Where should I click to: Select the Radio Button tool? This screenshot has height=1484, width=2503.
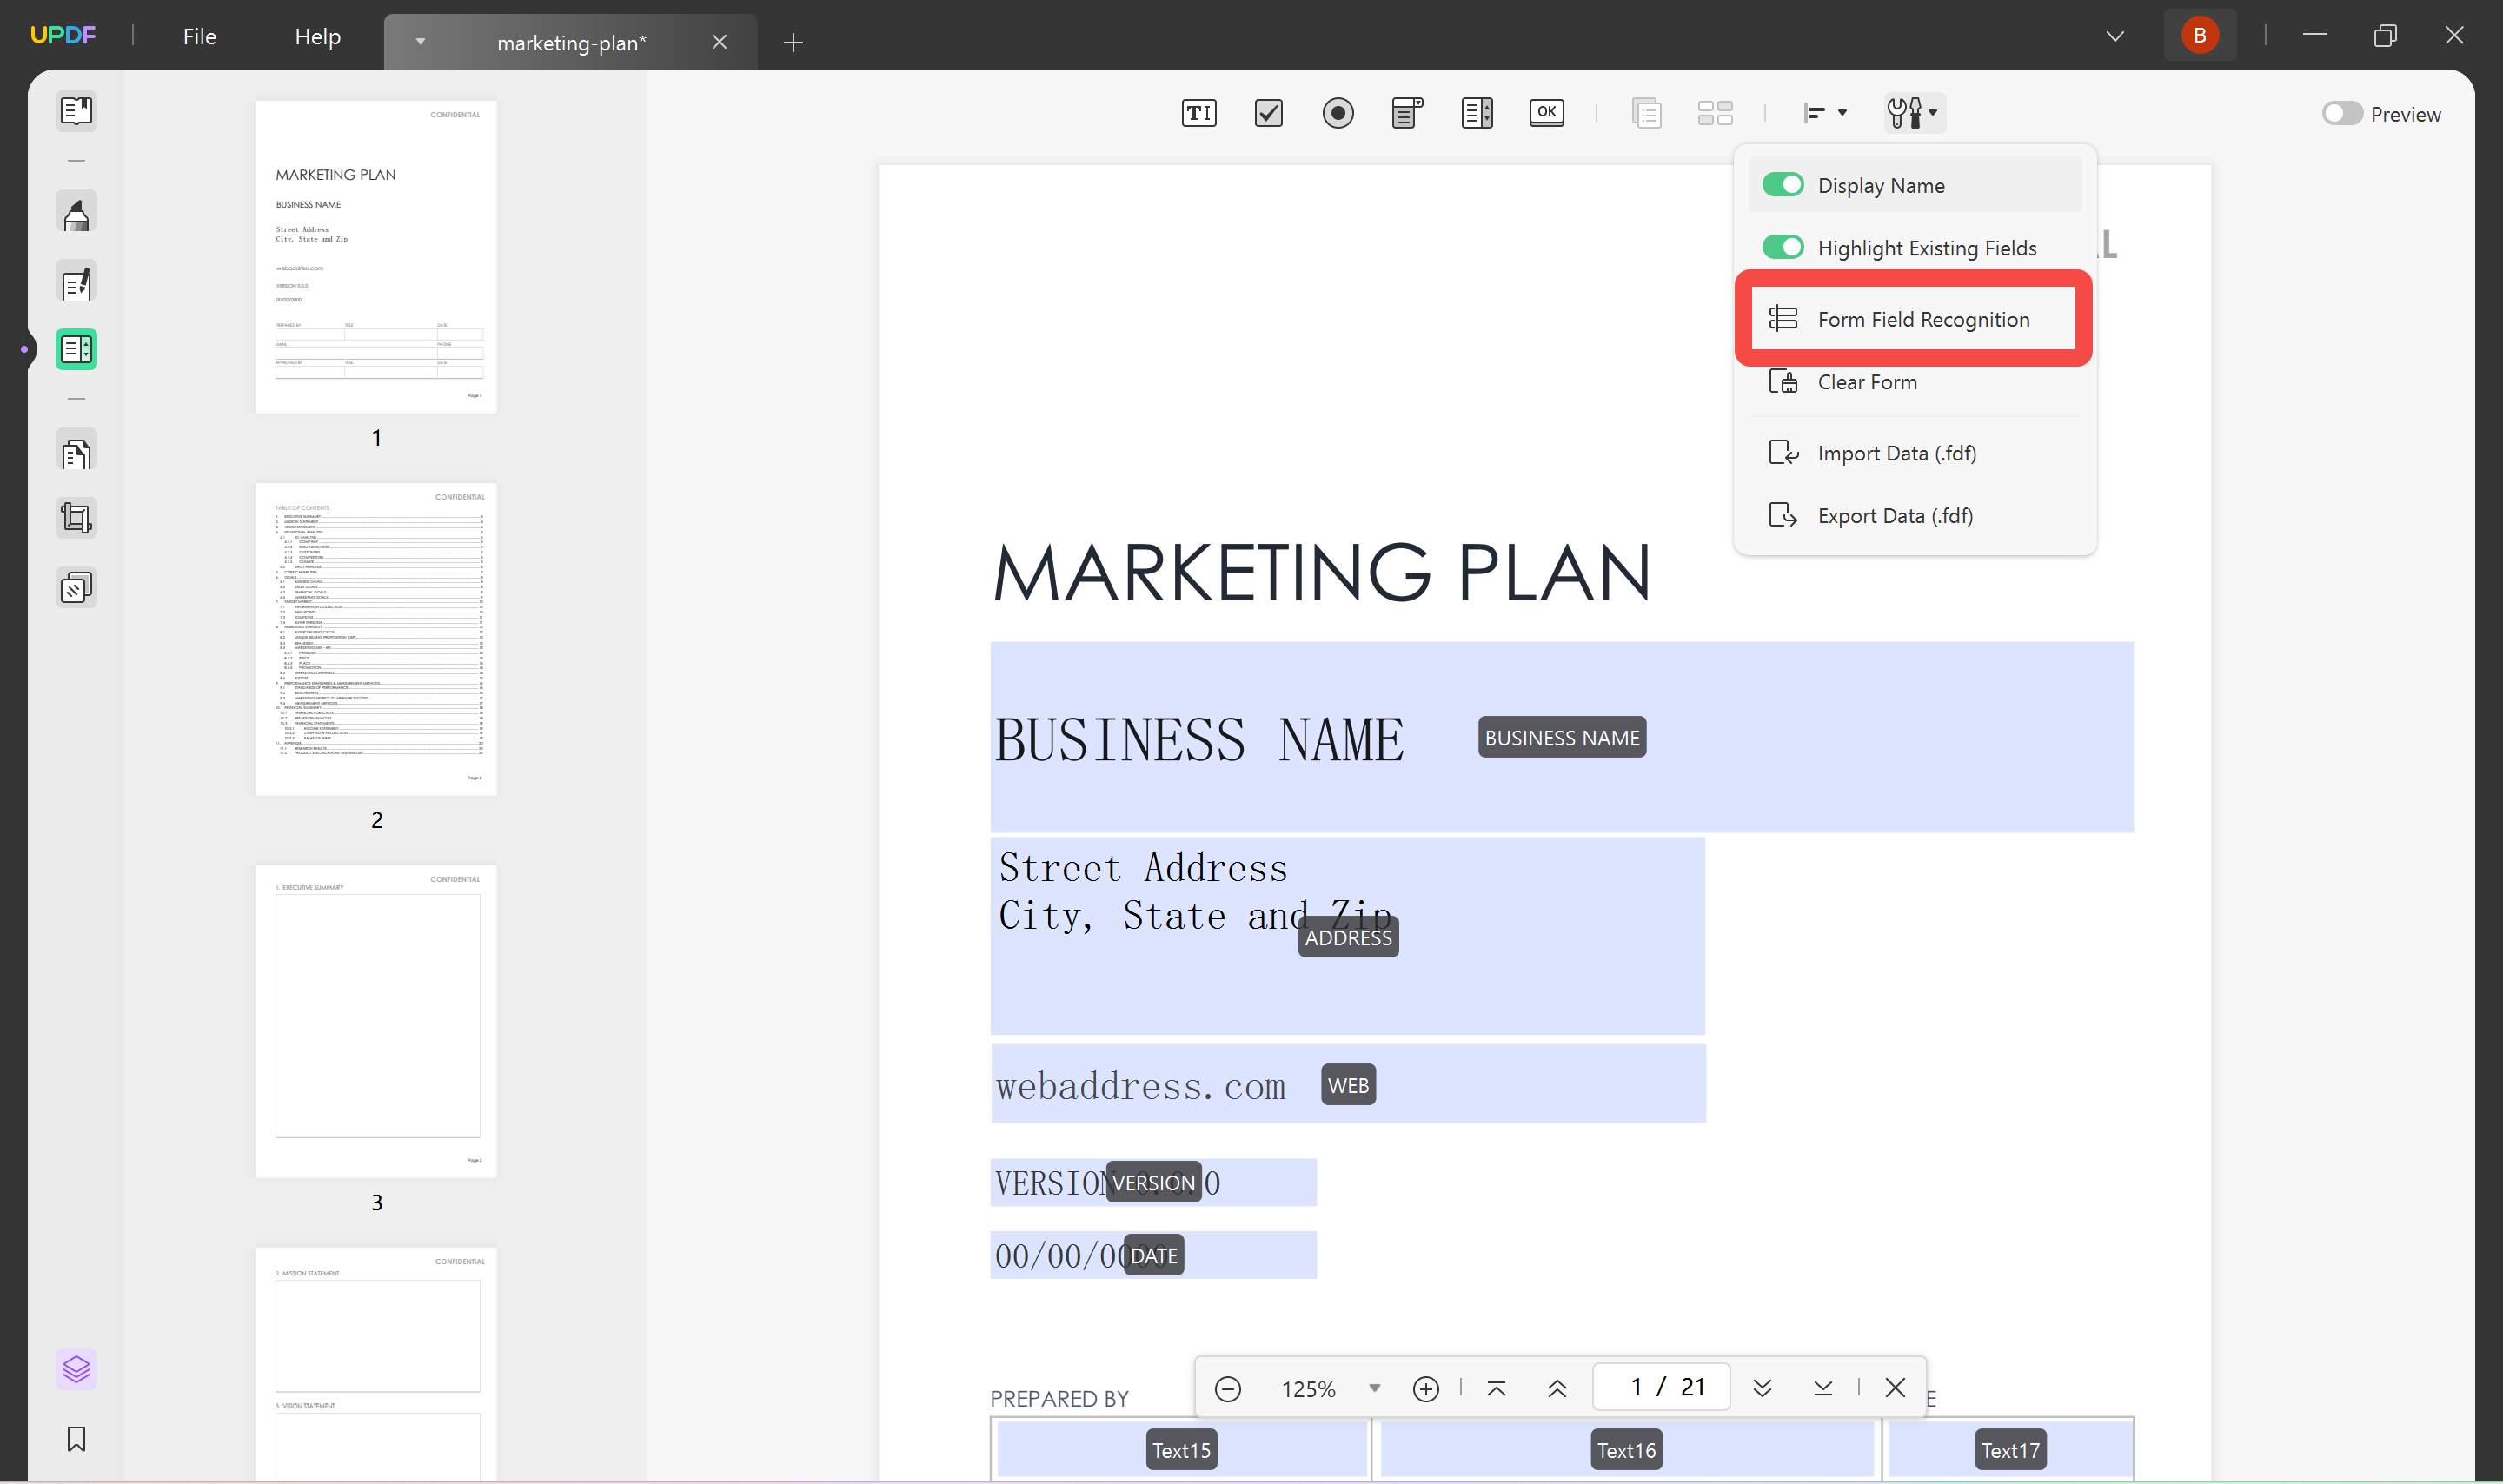click(x=1339, y=112)
